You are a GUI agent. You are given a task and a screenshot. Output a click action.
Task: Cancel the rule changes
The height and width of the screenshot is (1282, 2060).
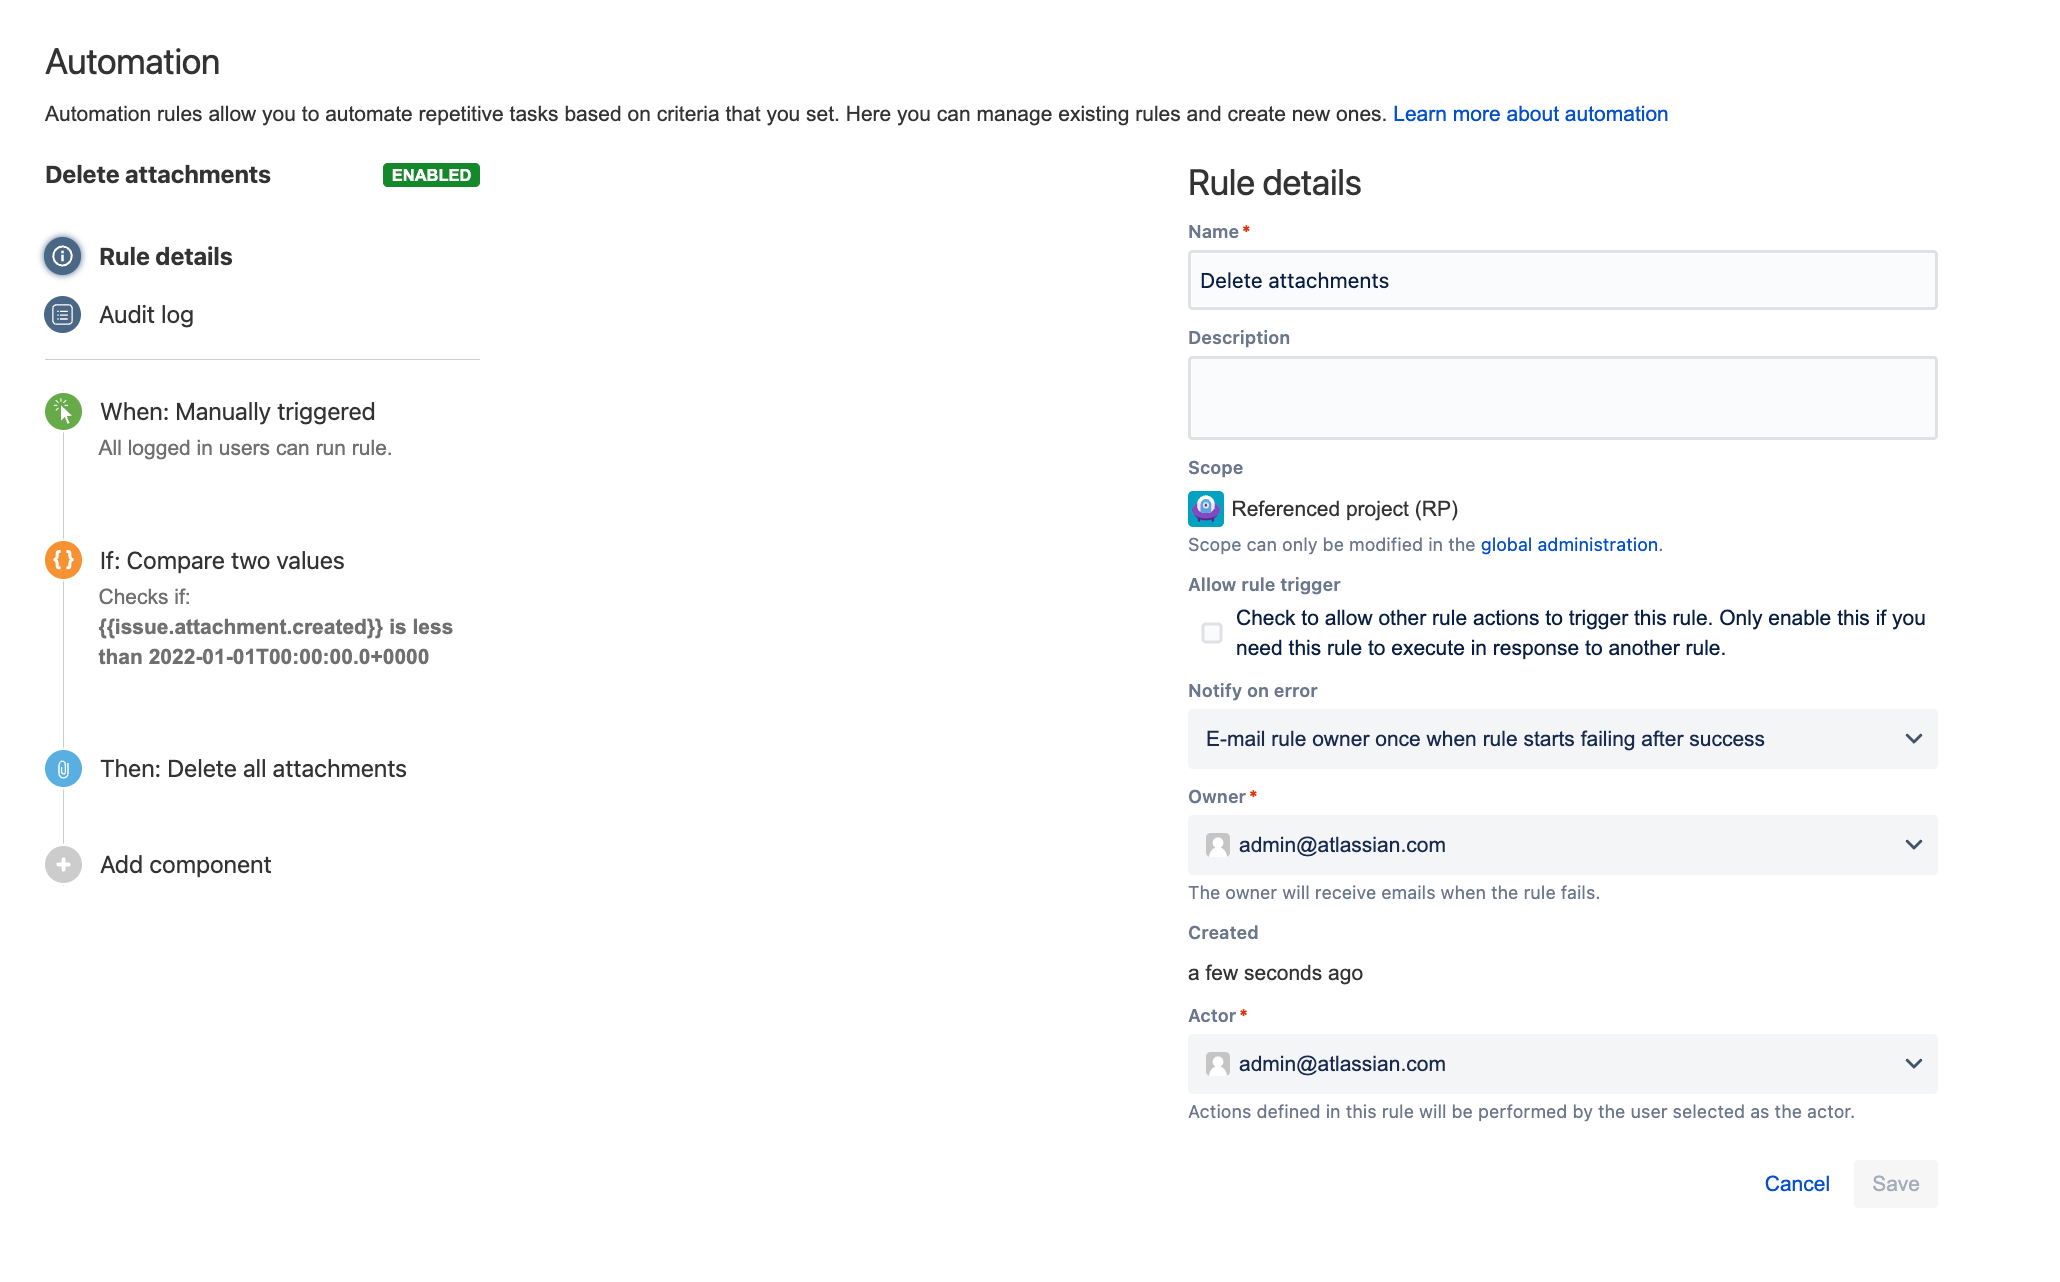pos(1797,1183)
